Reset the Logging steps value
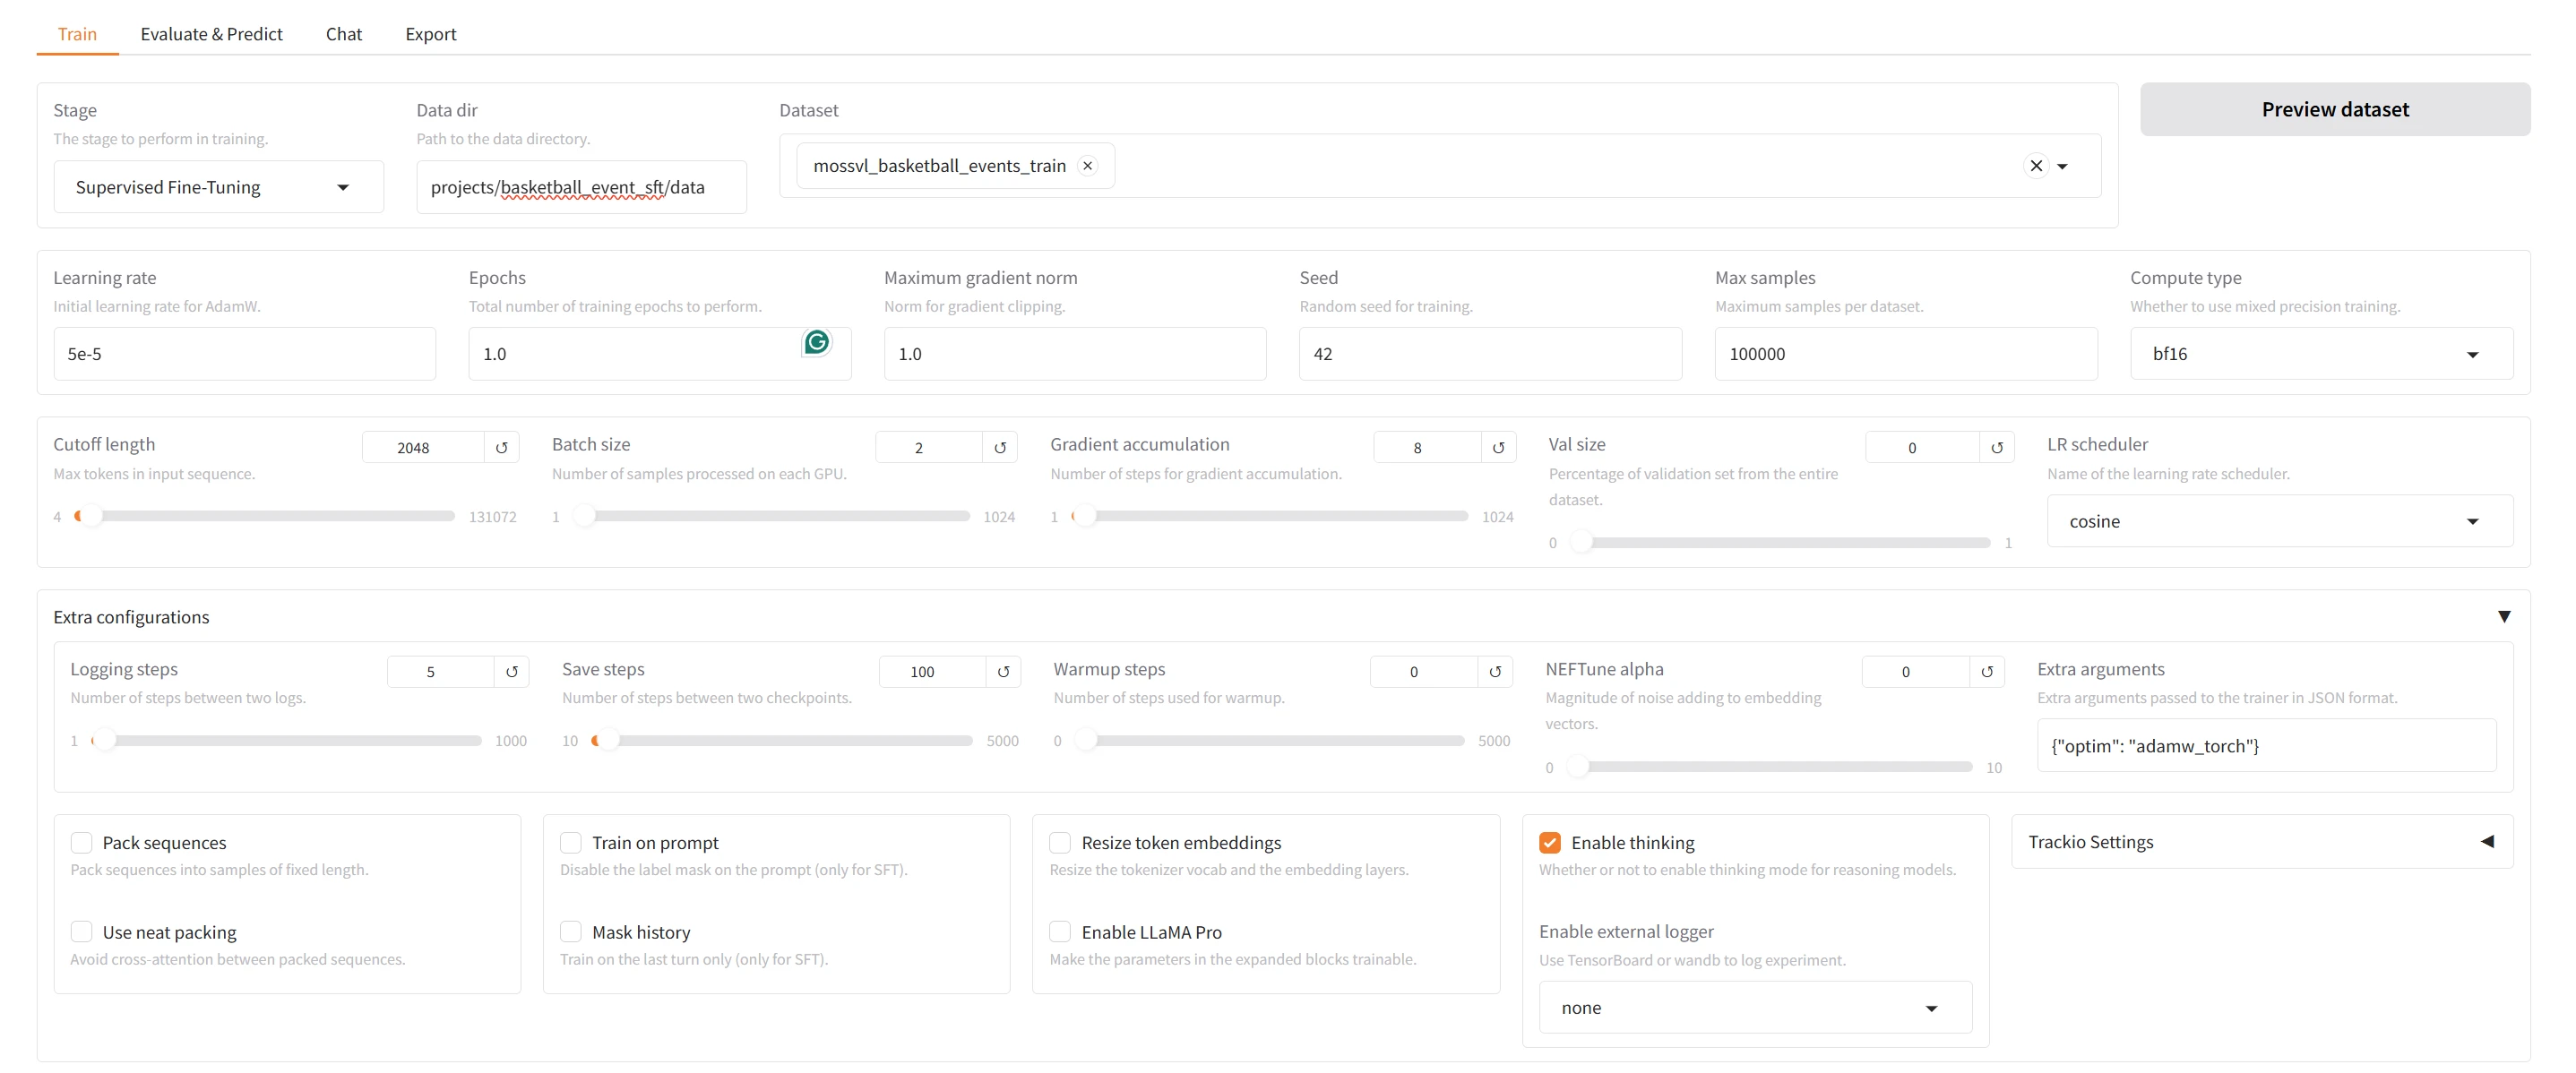The width and height of the screenshot is (2576, 1073). pos(511,671)
